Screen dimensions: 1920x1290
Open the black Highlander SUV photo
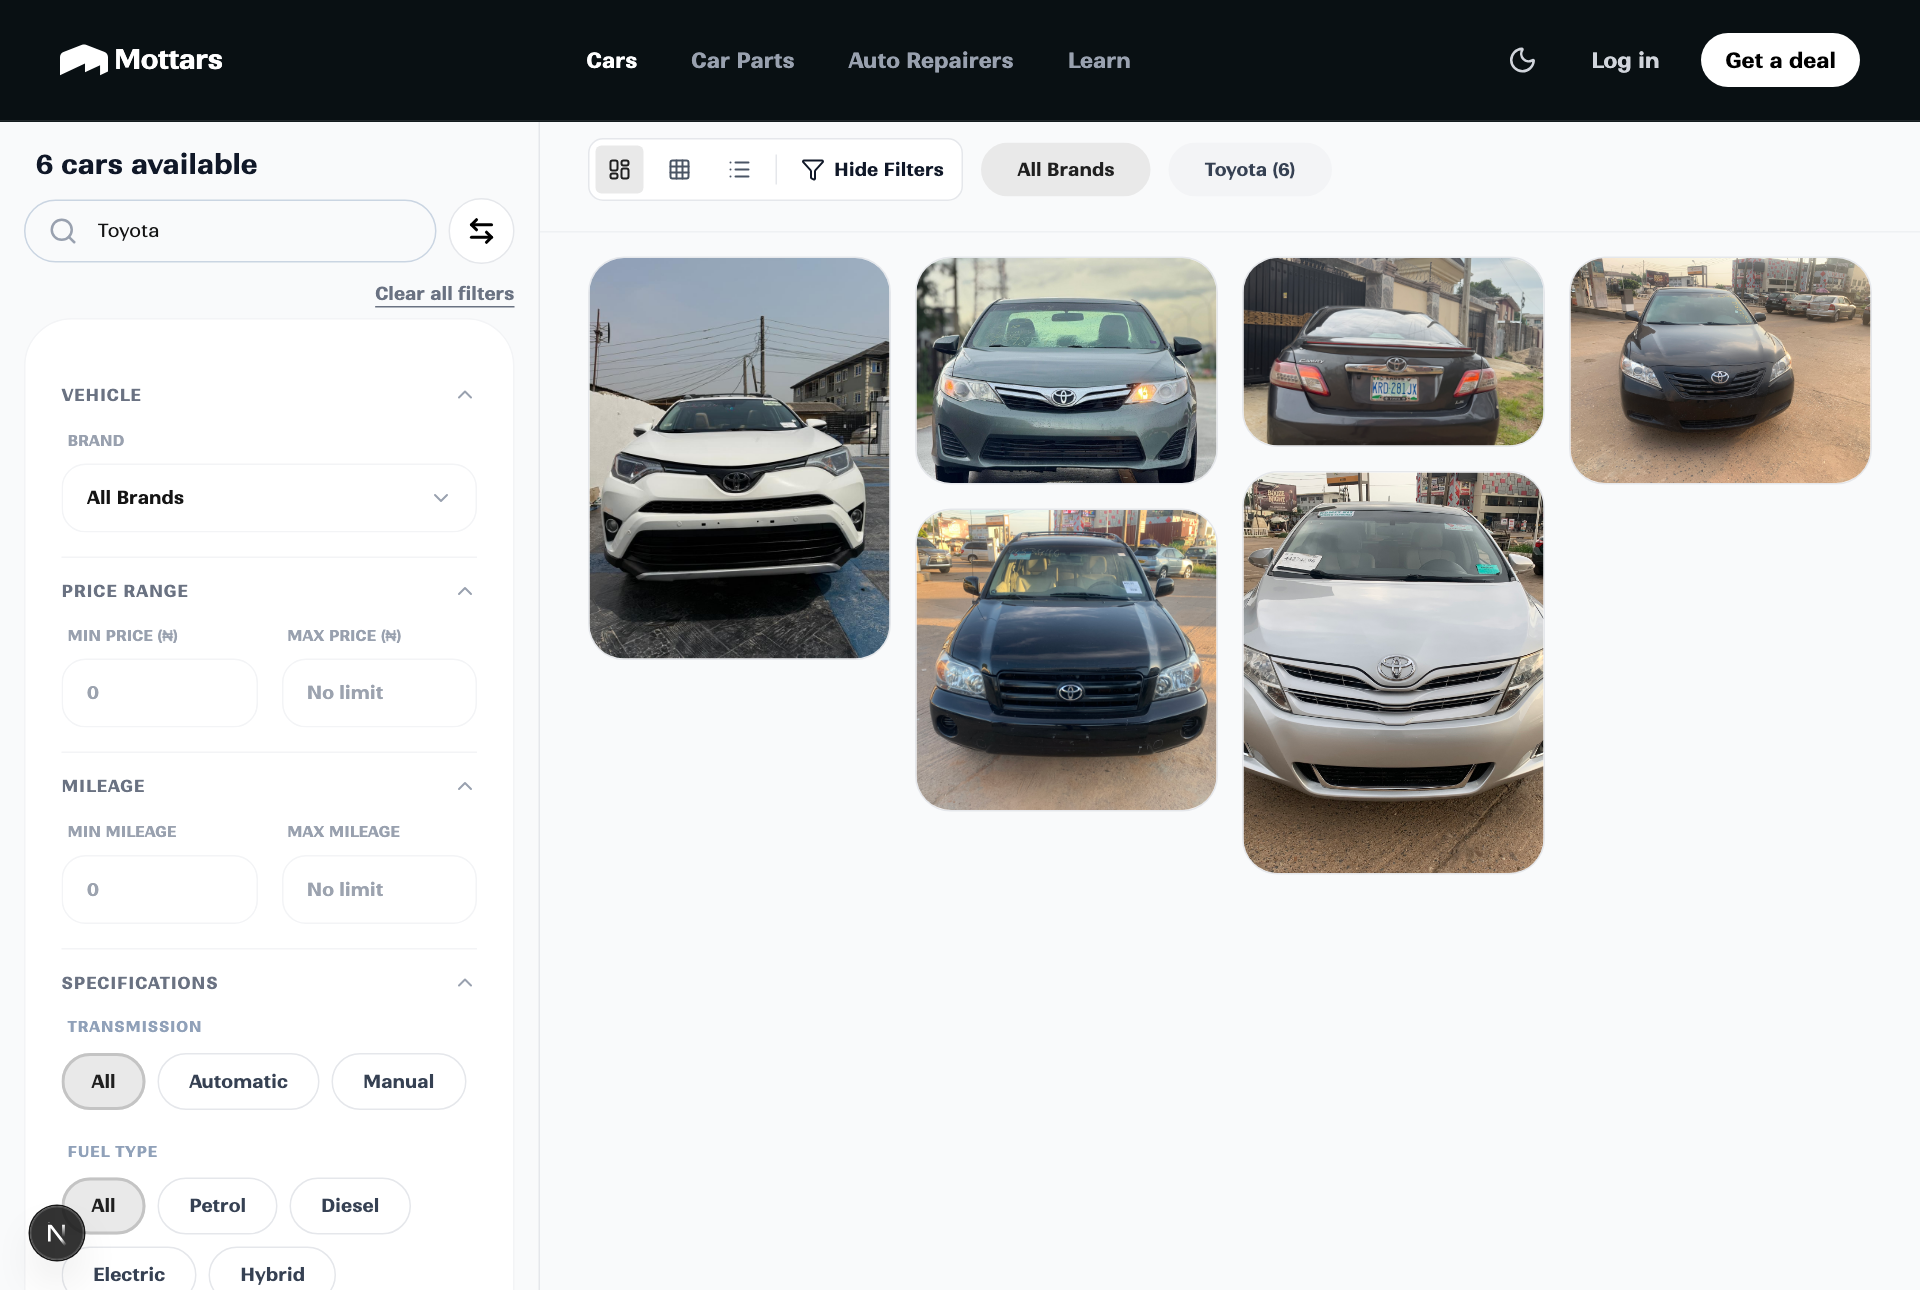pos(1066,660)
